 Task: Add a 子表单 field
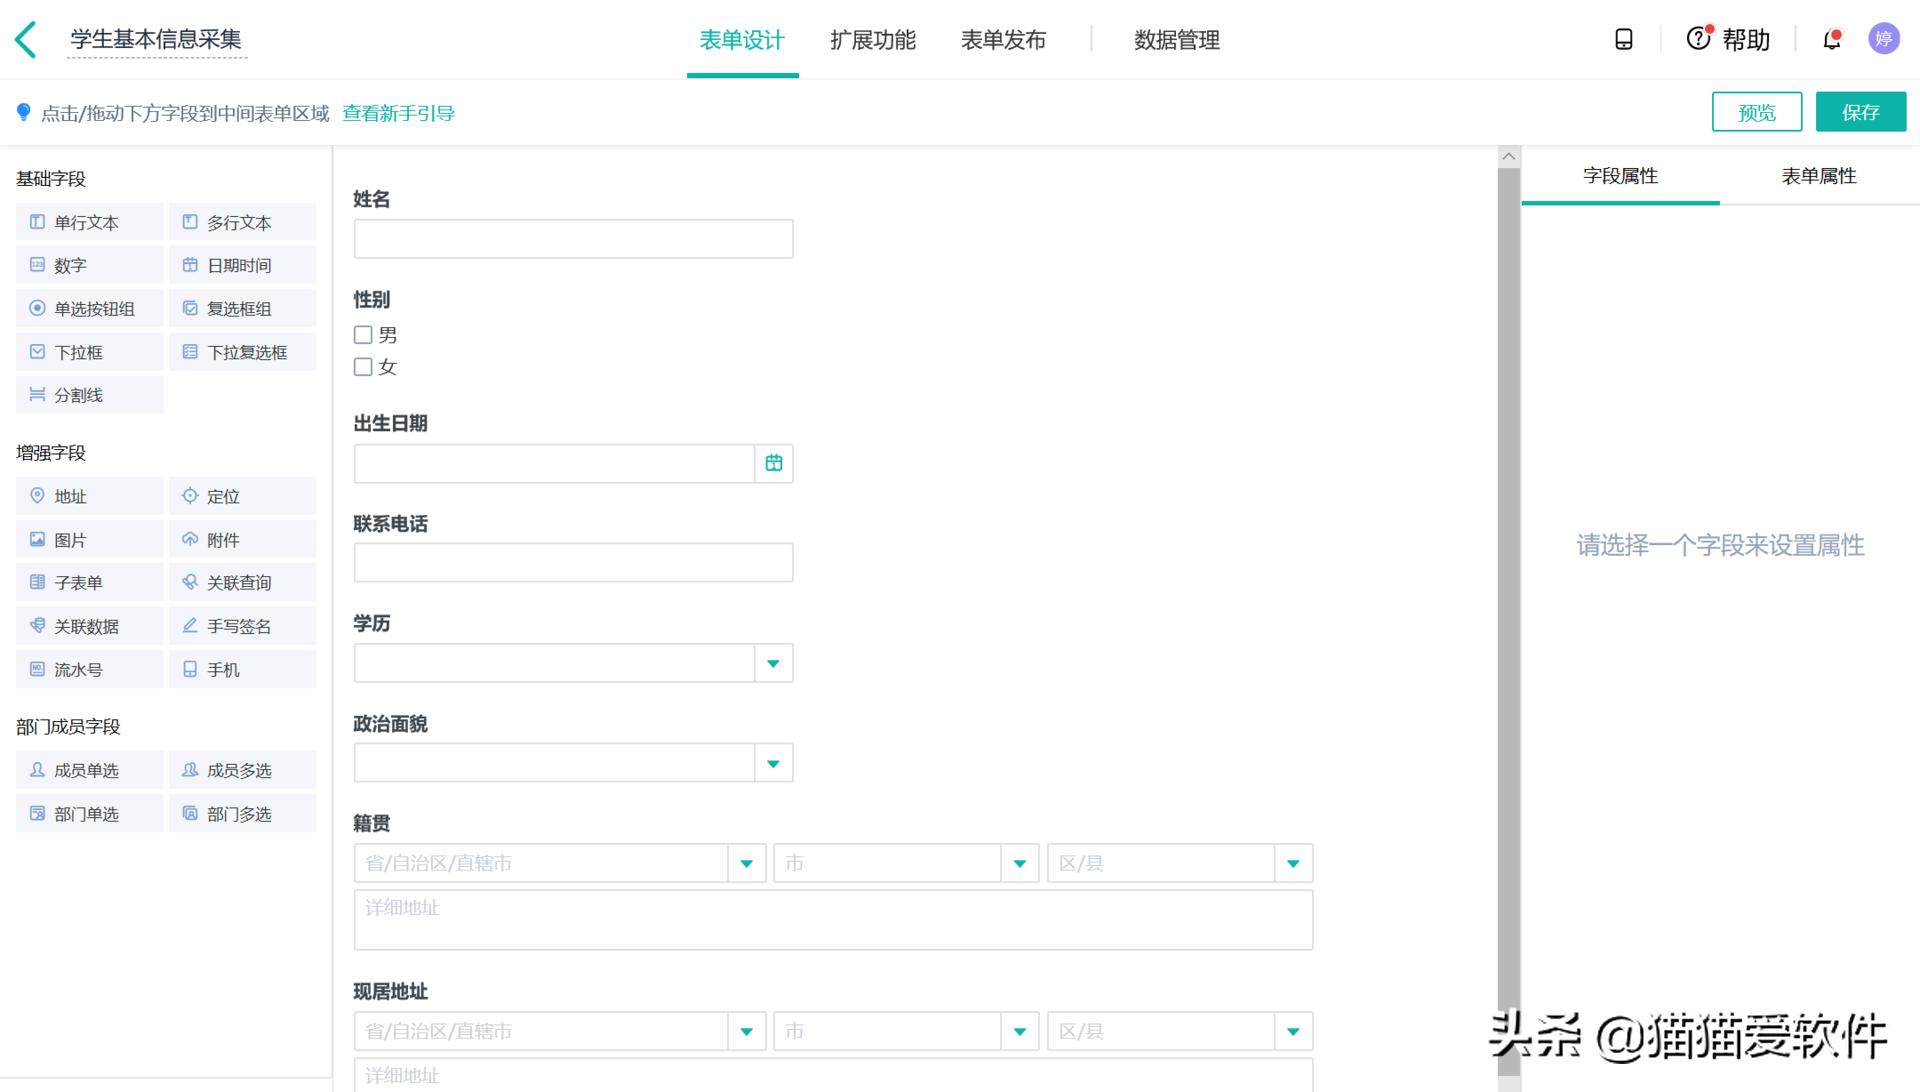pos(88,582)
